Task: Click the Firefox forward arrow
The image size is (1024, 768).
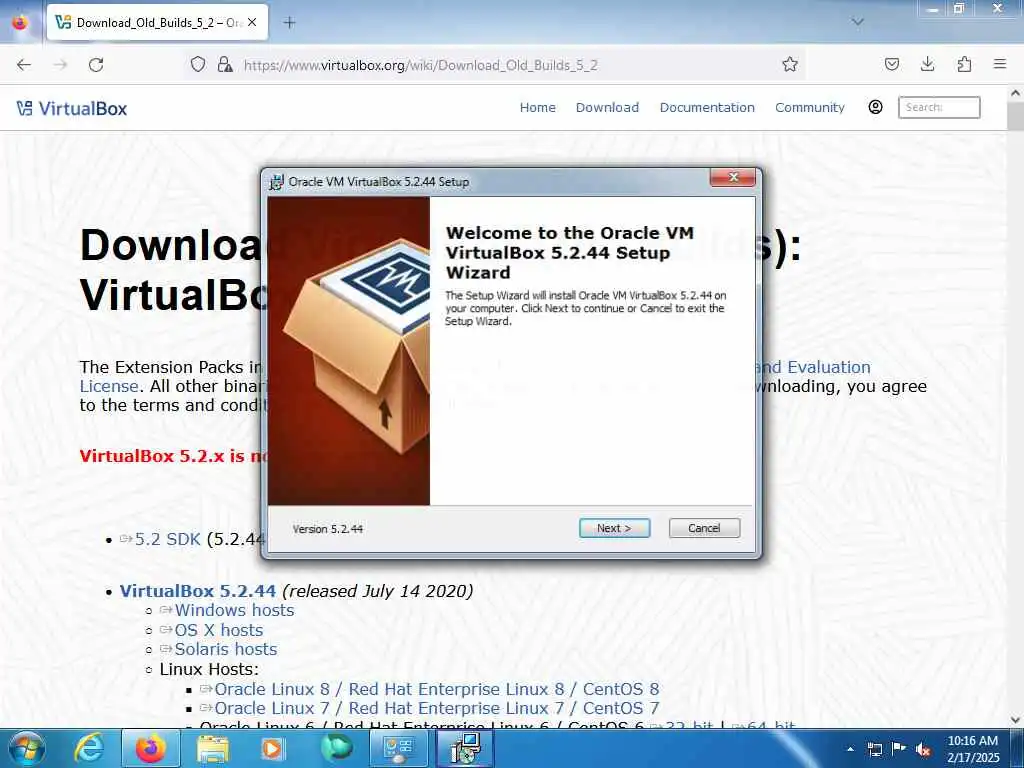Action: 60,65
